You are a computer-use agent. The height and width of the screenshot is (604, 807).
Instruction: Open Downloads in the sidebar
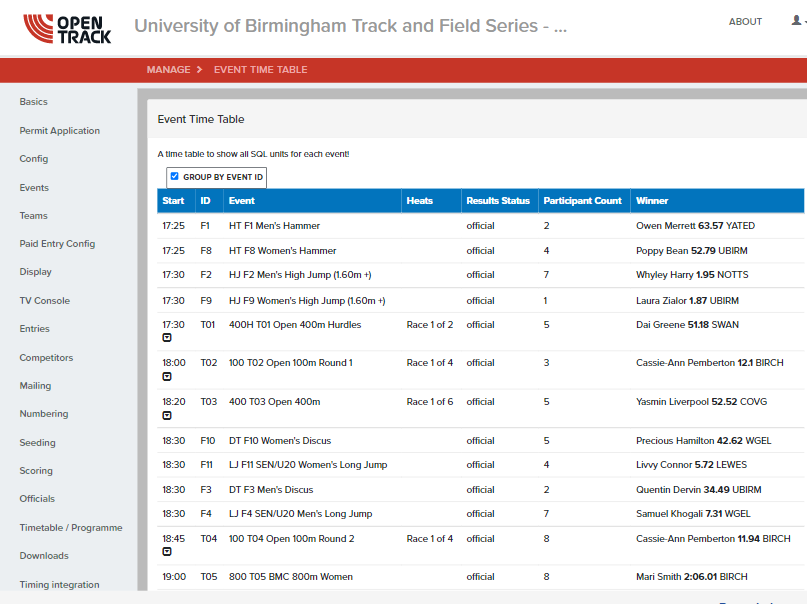pyautogui.click(x=44, y=556)
